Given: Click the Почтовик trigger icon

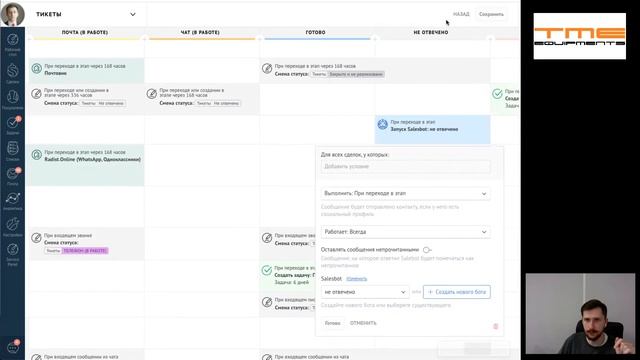Looking at the screenshot, I should [37, 69].
